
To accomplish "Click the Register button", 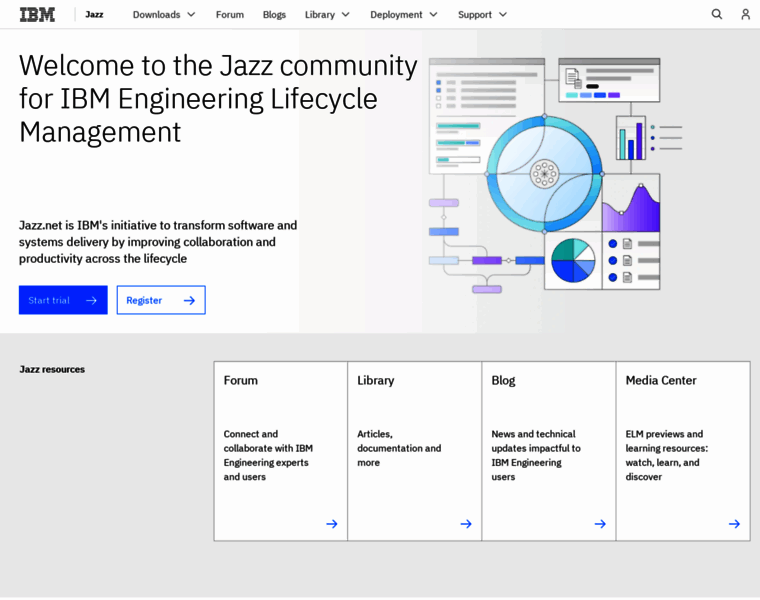I will [161, 300].
